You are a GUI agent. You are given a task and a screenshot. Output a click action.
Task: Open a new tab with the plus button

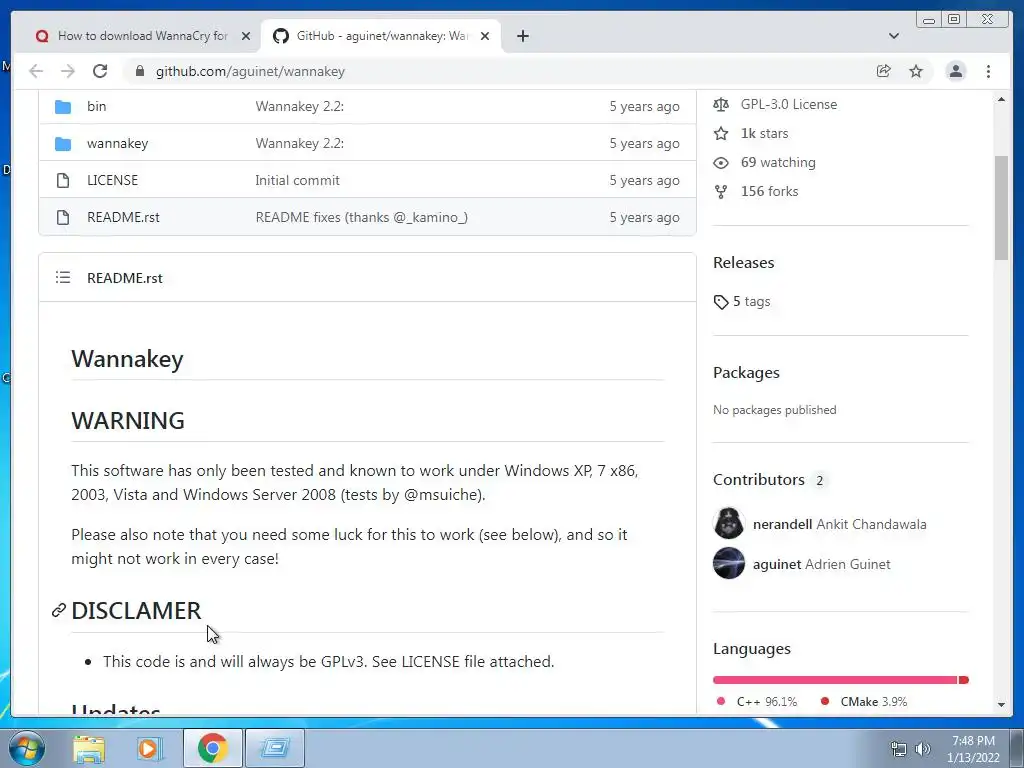pyautogui.click(x=522, y=36)
